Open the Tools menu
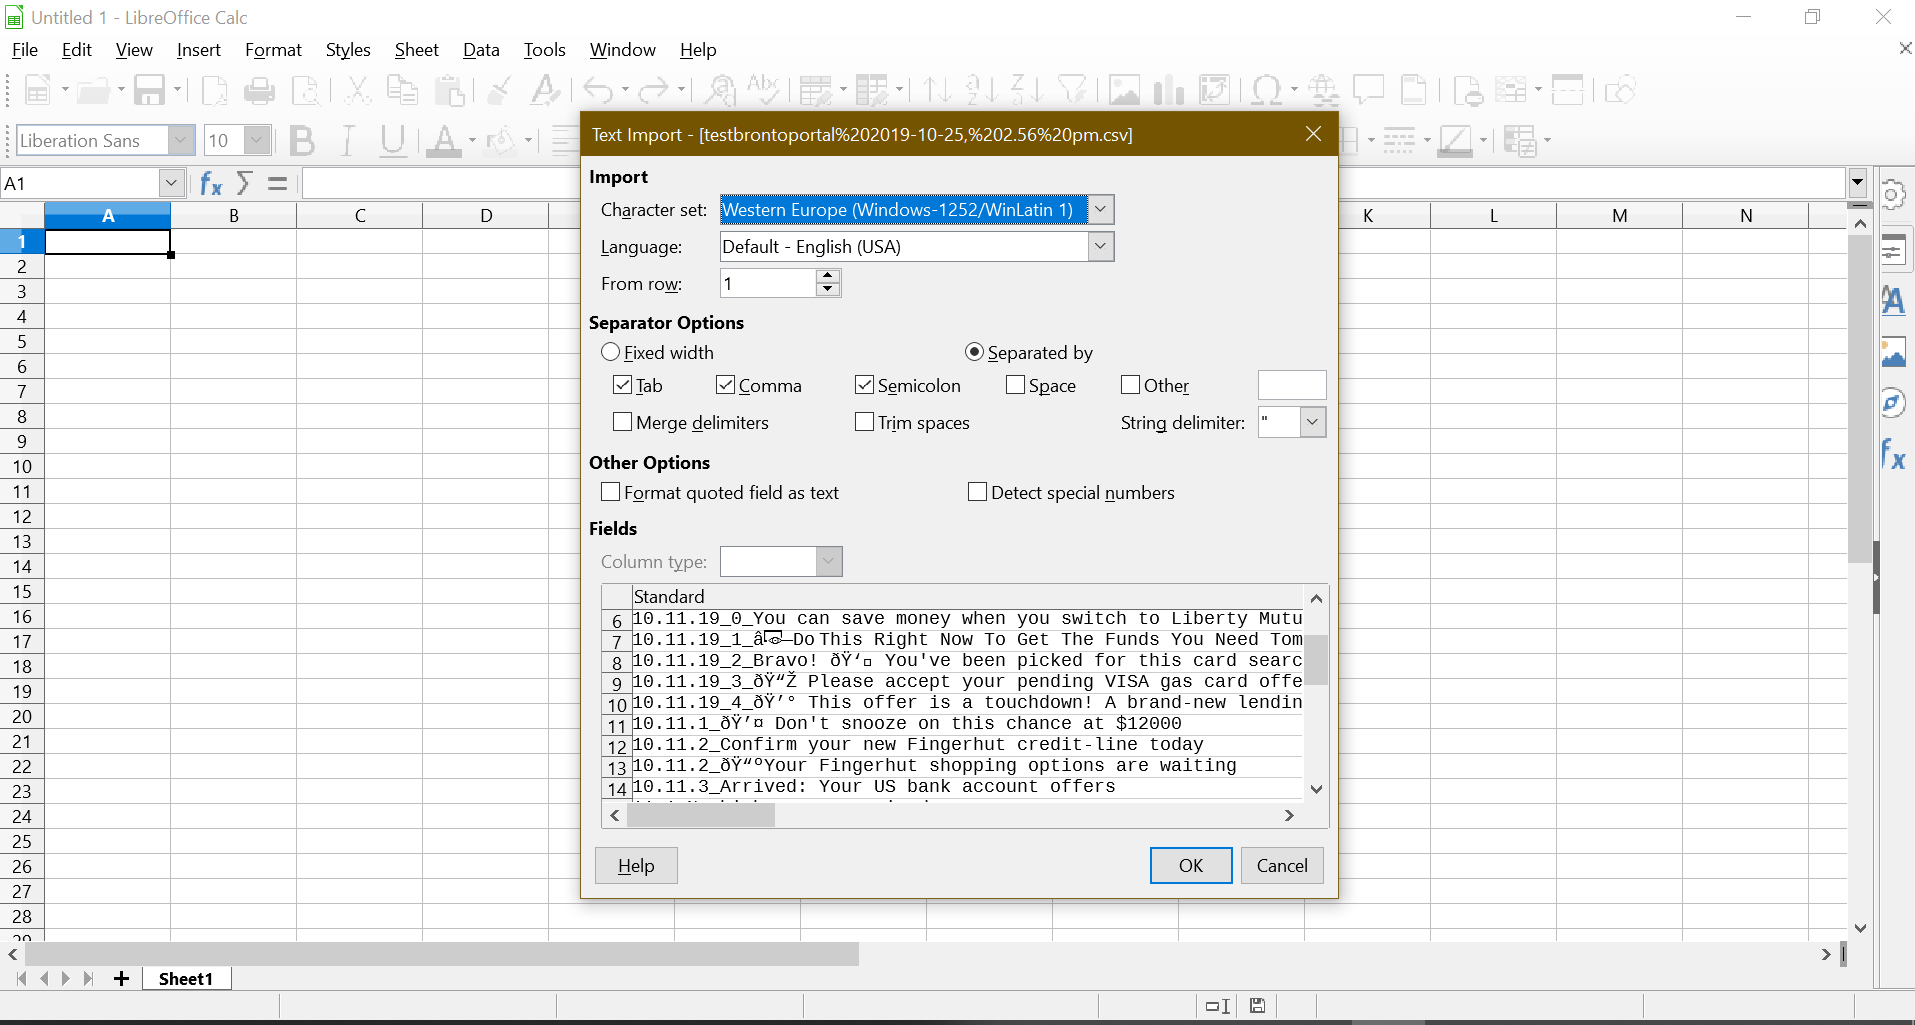This screenshot has width=1915, height=1025. tap(544, 50)
